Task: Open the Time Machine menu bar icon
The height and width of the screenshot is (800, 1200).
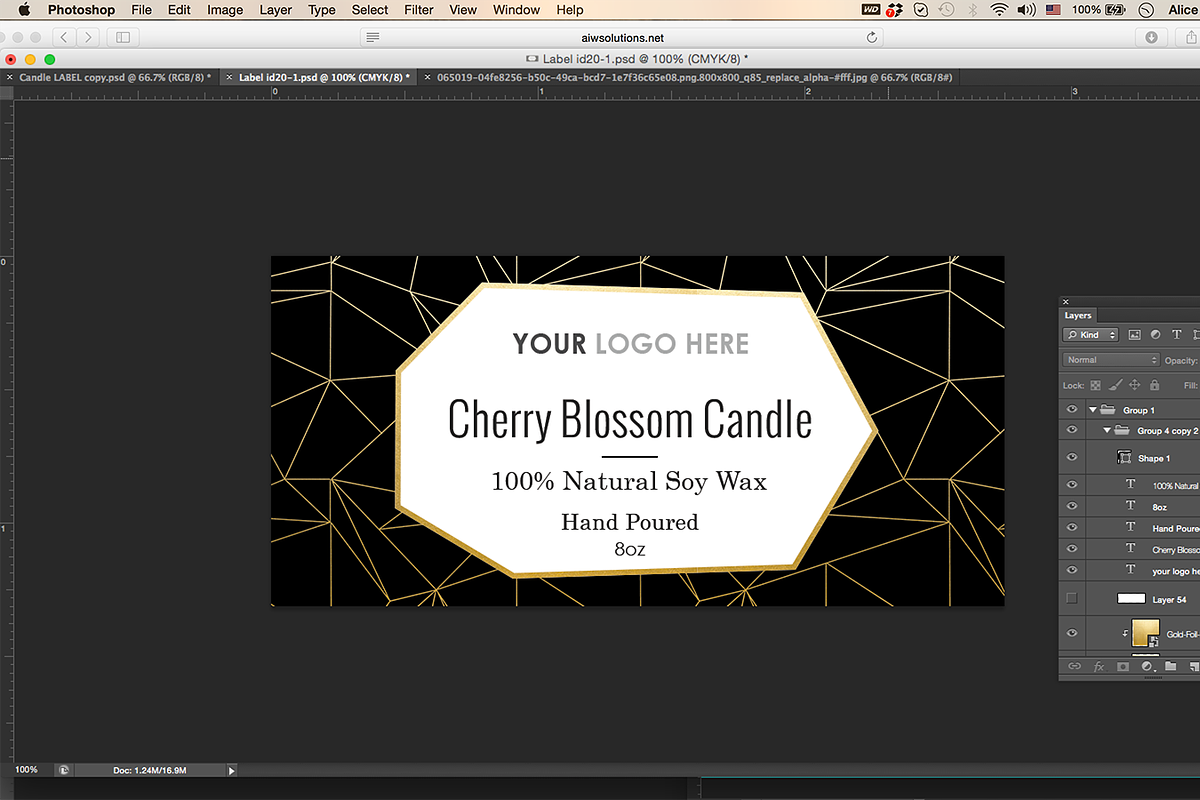Action: click(946, 10)
